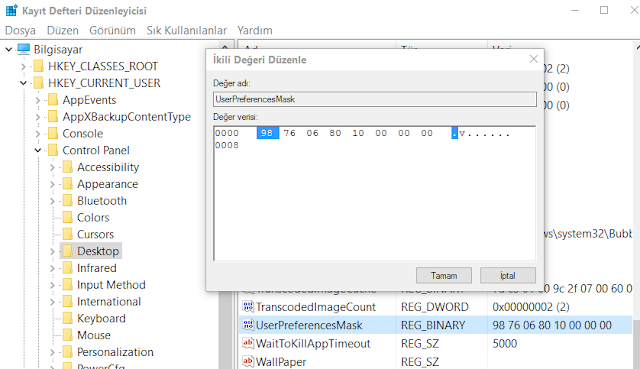Expand the AppXBackupContentType key
The image size is (640, 369).
(38, 116)
